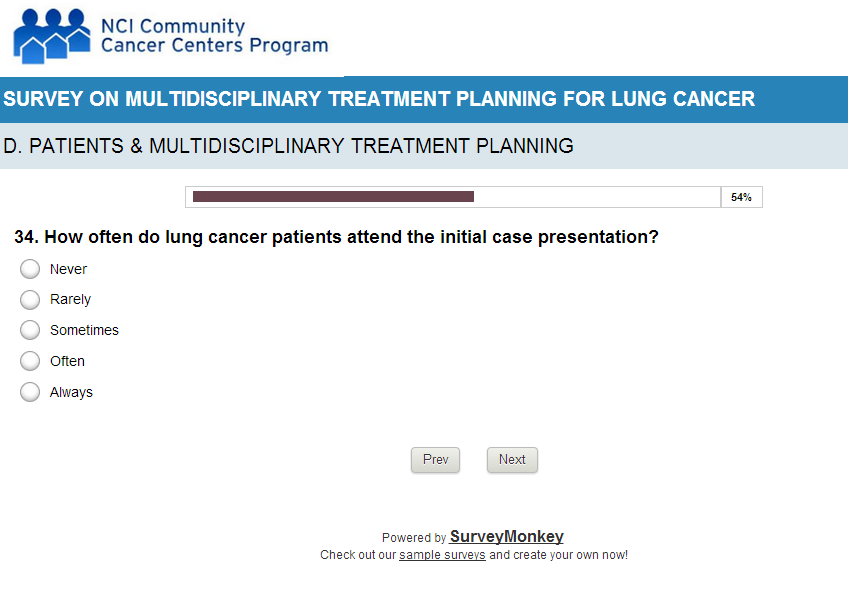Click the word 'Sometimes' answer label

(84, 330)
